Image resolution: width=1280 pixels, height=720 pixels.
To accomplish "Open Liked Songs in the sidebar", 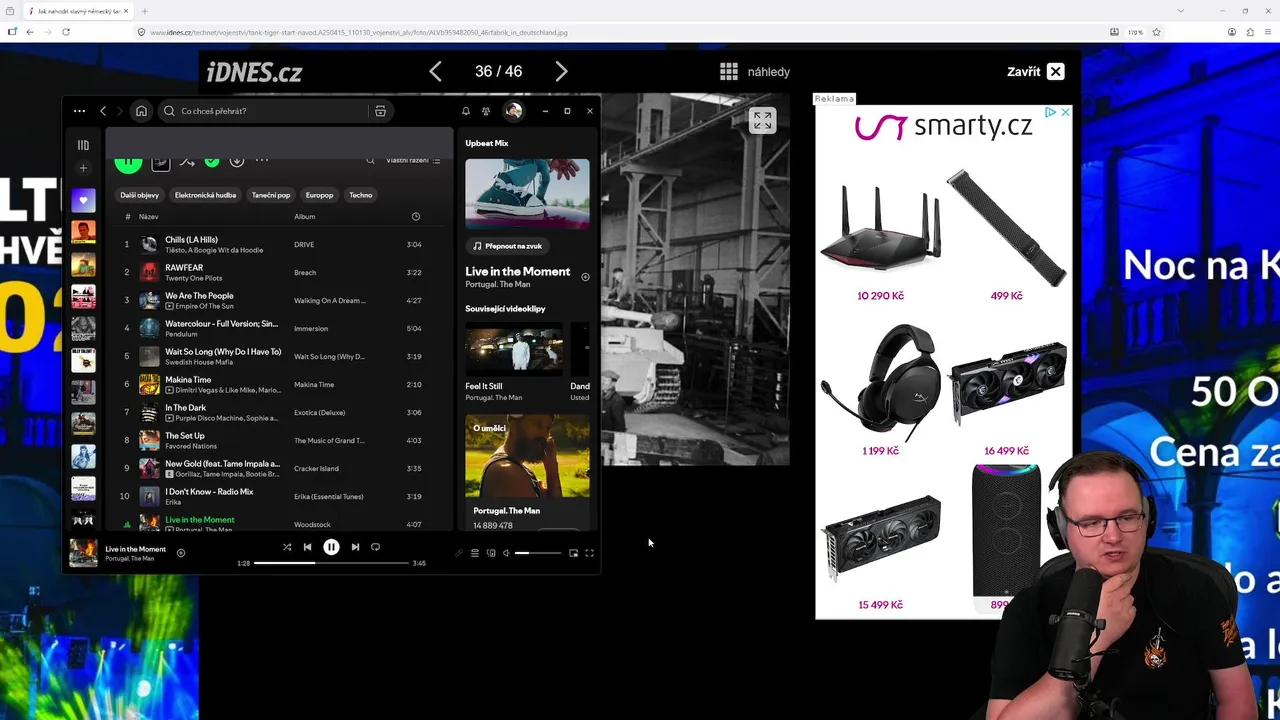I will (x=83, y=200).
